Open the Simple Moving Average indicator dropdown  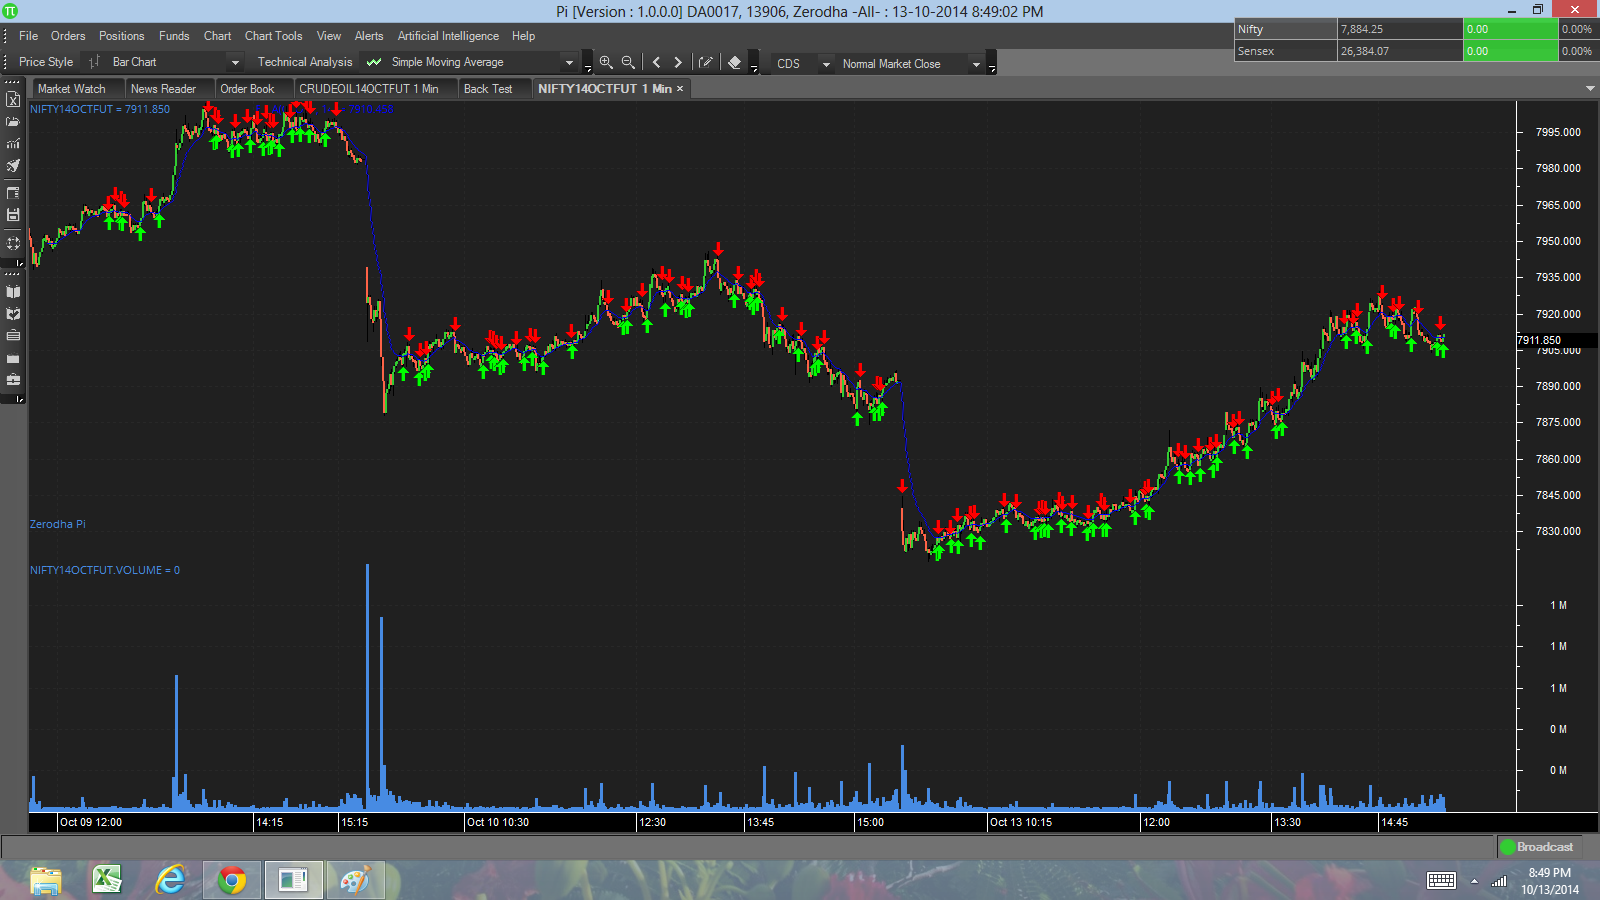coord(569,62)
